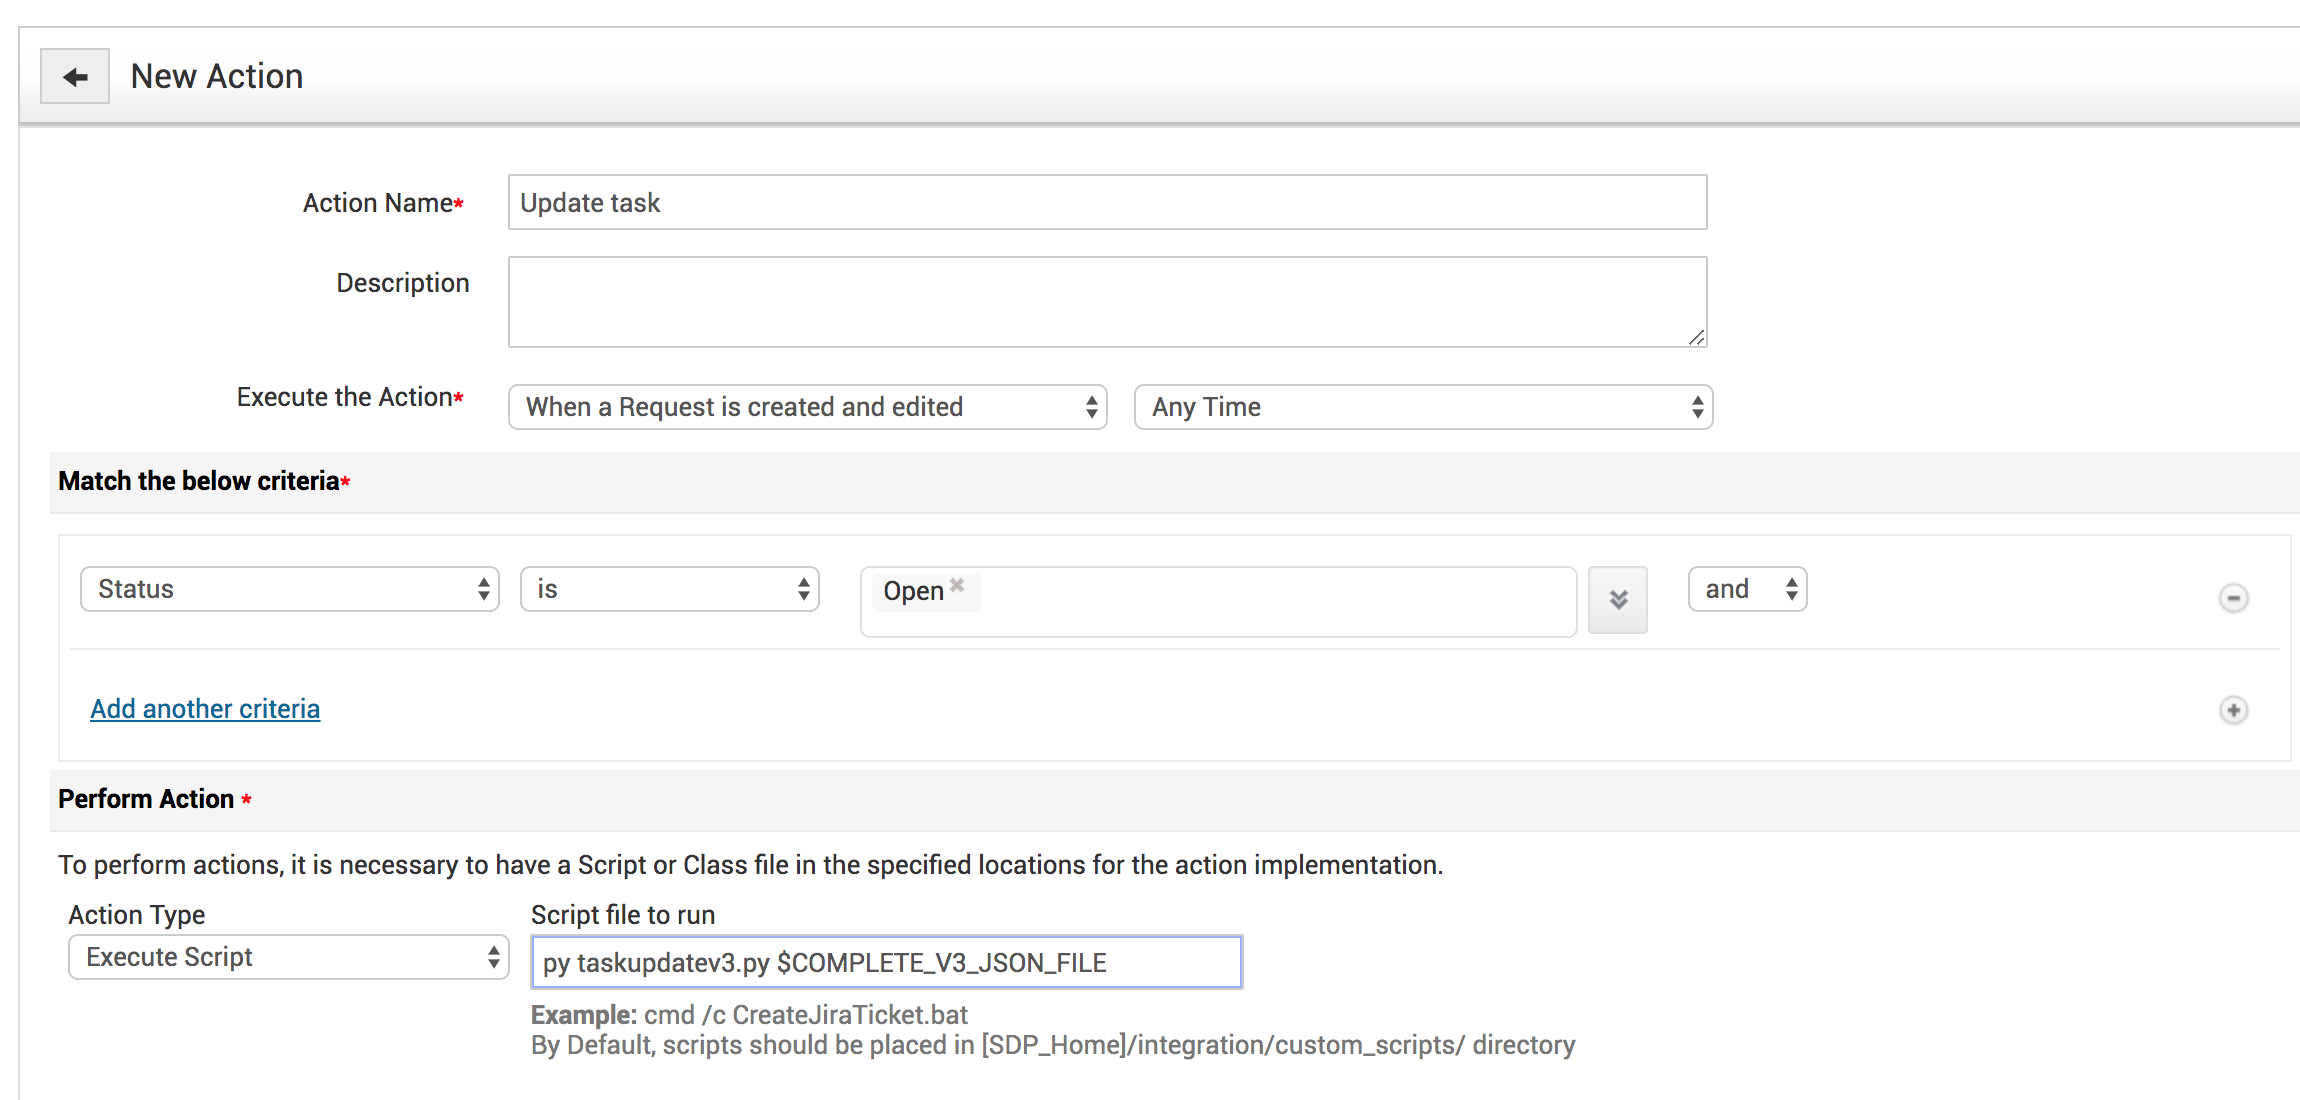Remove the Open status tag
Image resolution: width=2300 pixels, height=1100 pixels.
pyautogui.click(x=957, y=585)
